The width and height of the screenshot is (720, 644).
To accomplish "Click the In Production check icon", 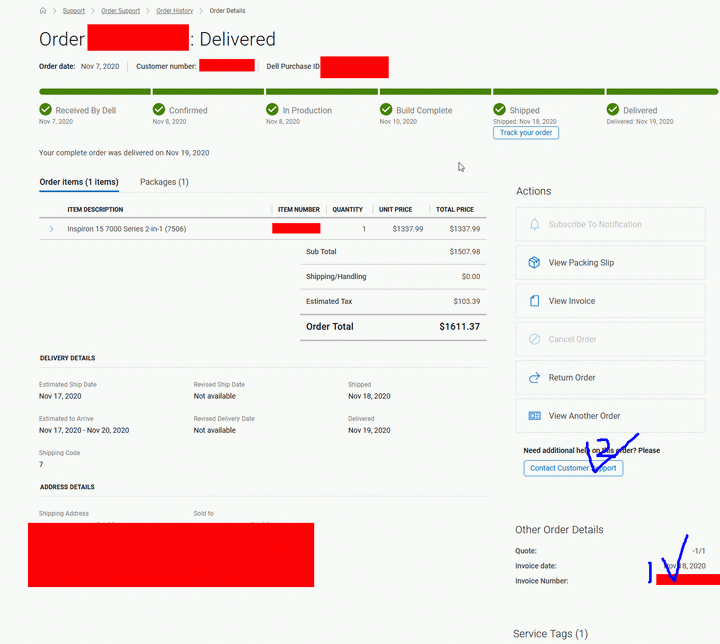I will [272, 109].
